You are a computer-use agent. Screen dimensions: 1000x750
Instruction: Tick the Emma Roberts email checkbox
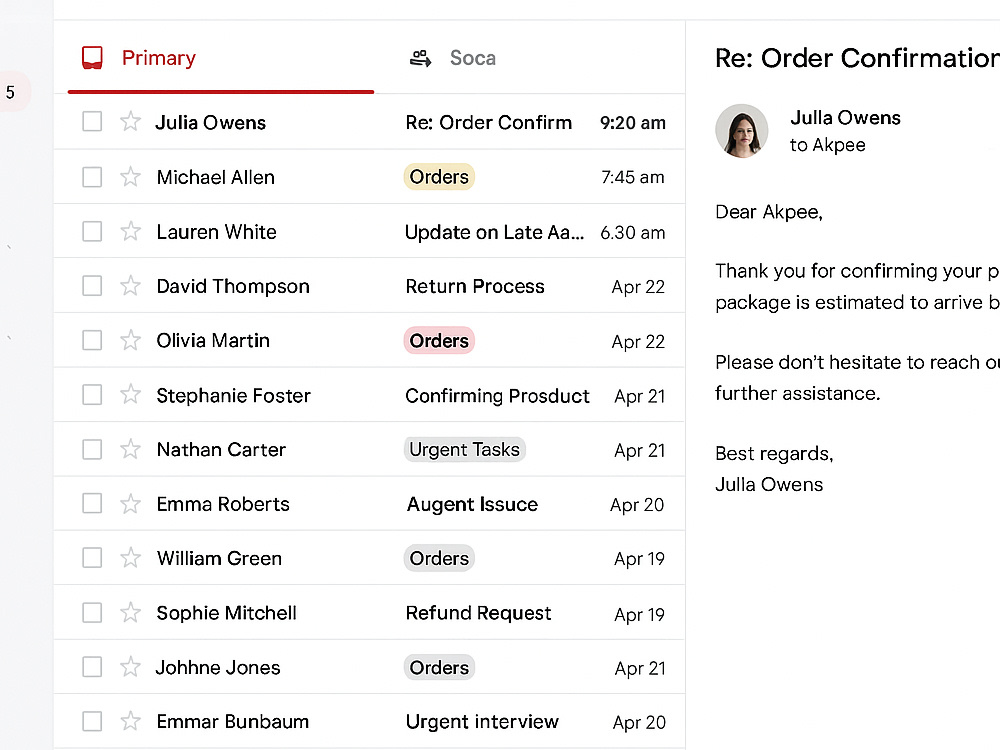92,503
